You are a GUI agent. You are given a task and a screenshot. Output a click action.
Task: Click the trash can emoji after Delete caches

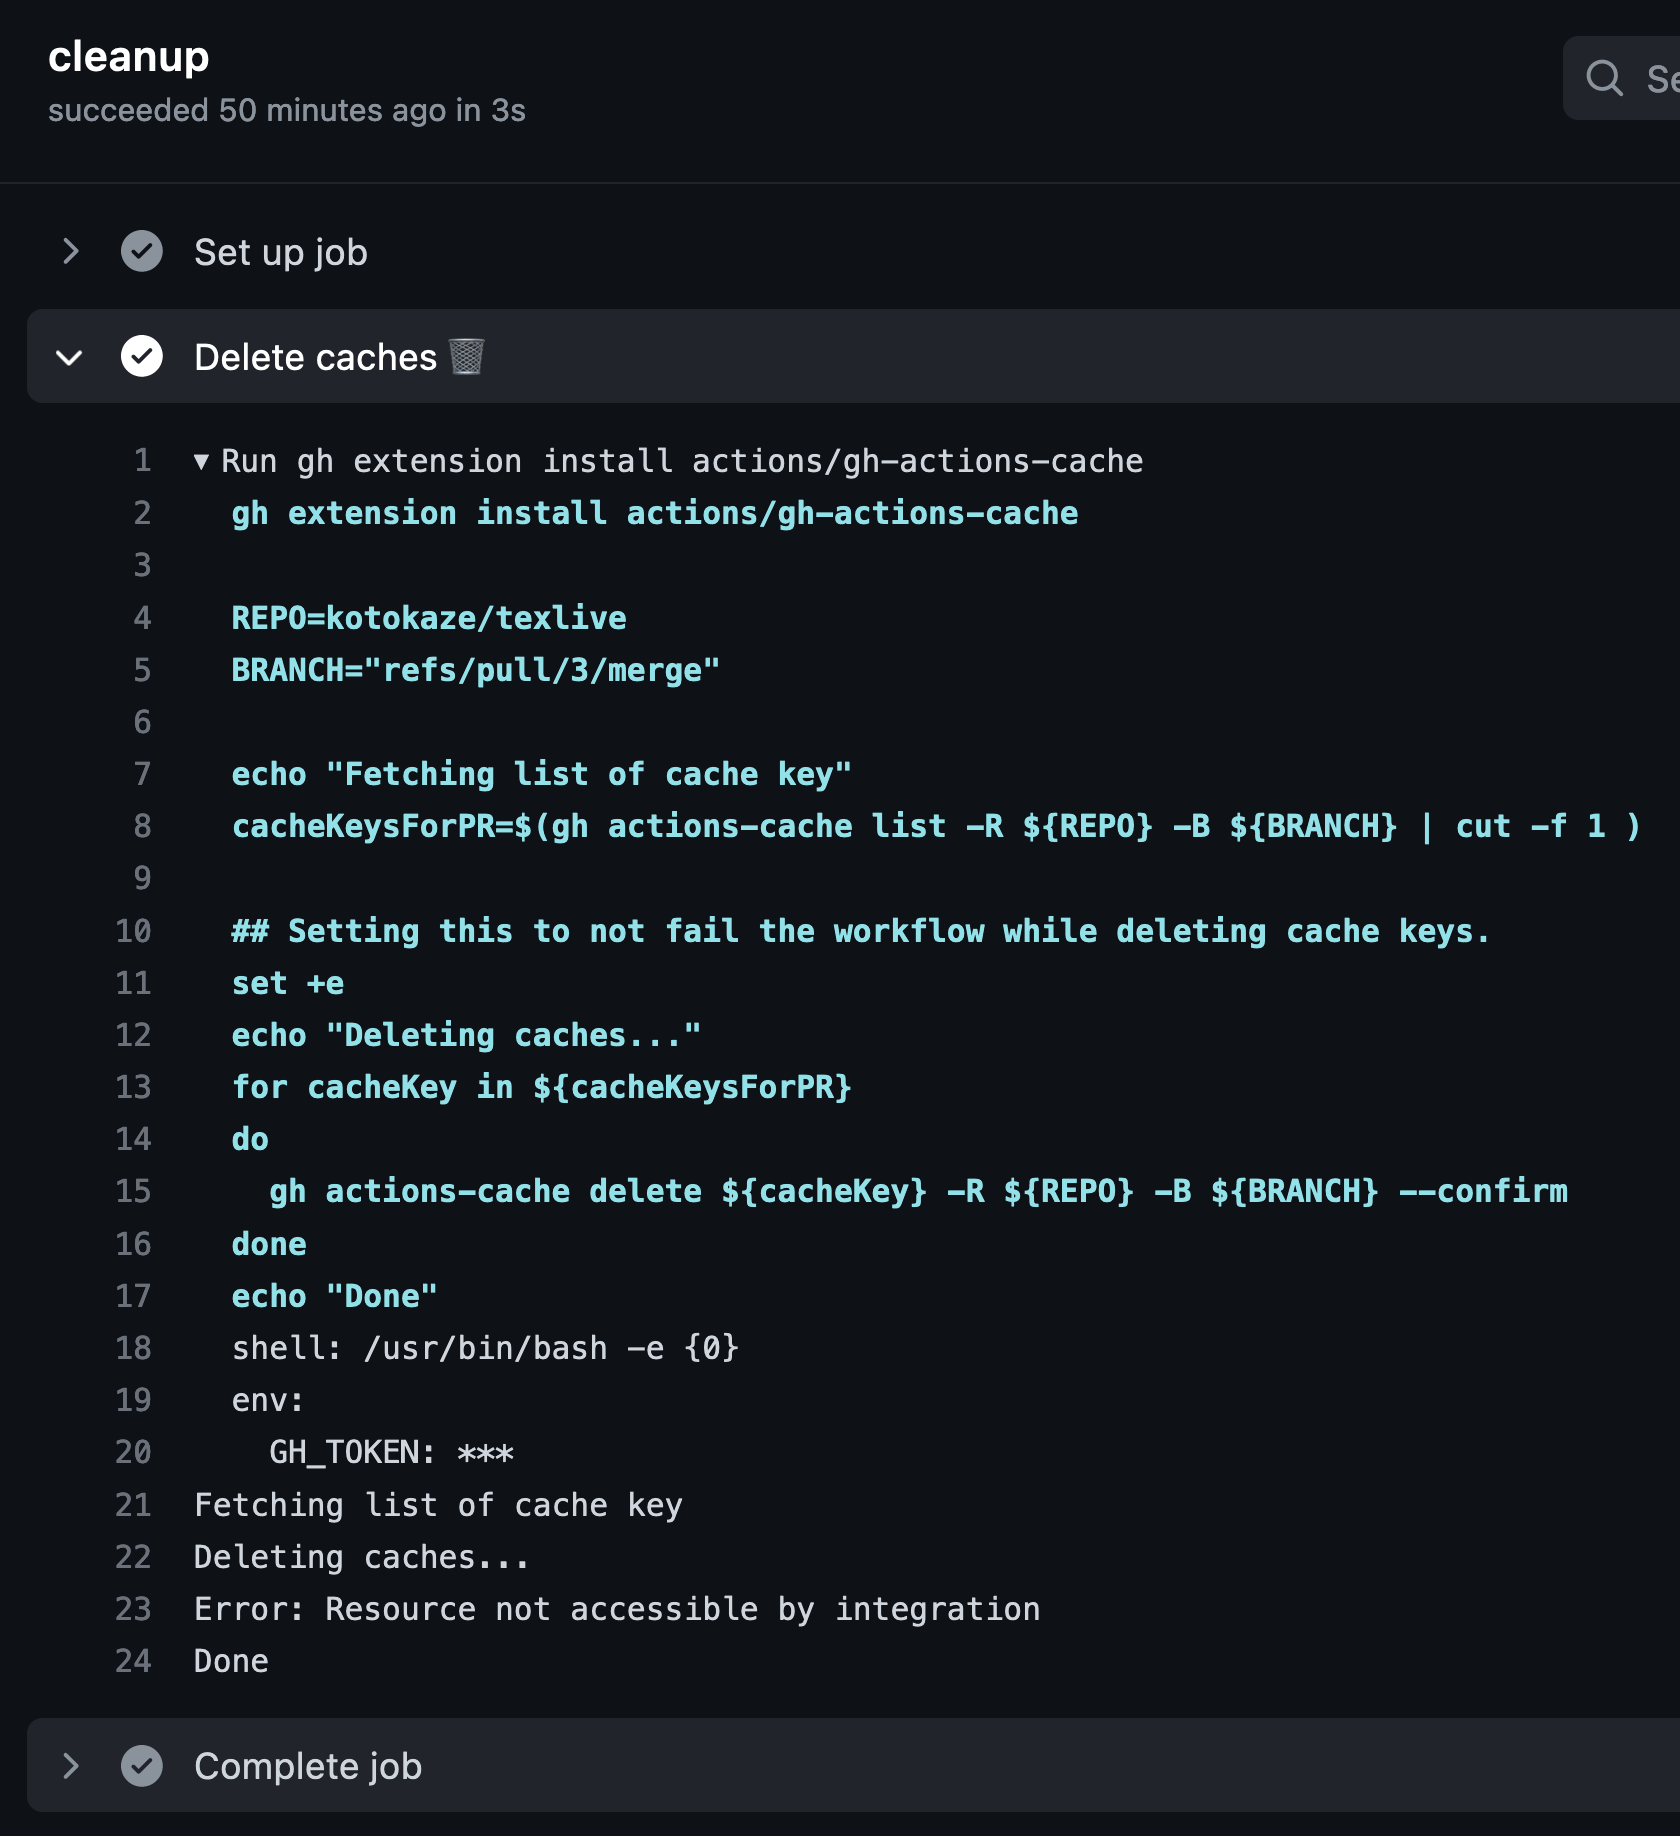[466, 356]
